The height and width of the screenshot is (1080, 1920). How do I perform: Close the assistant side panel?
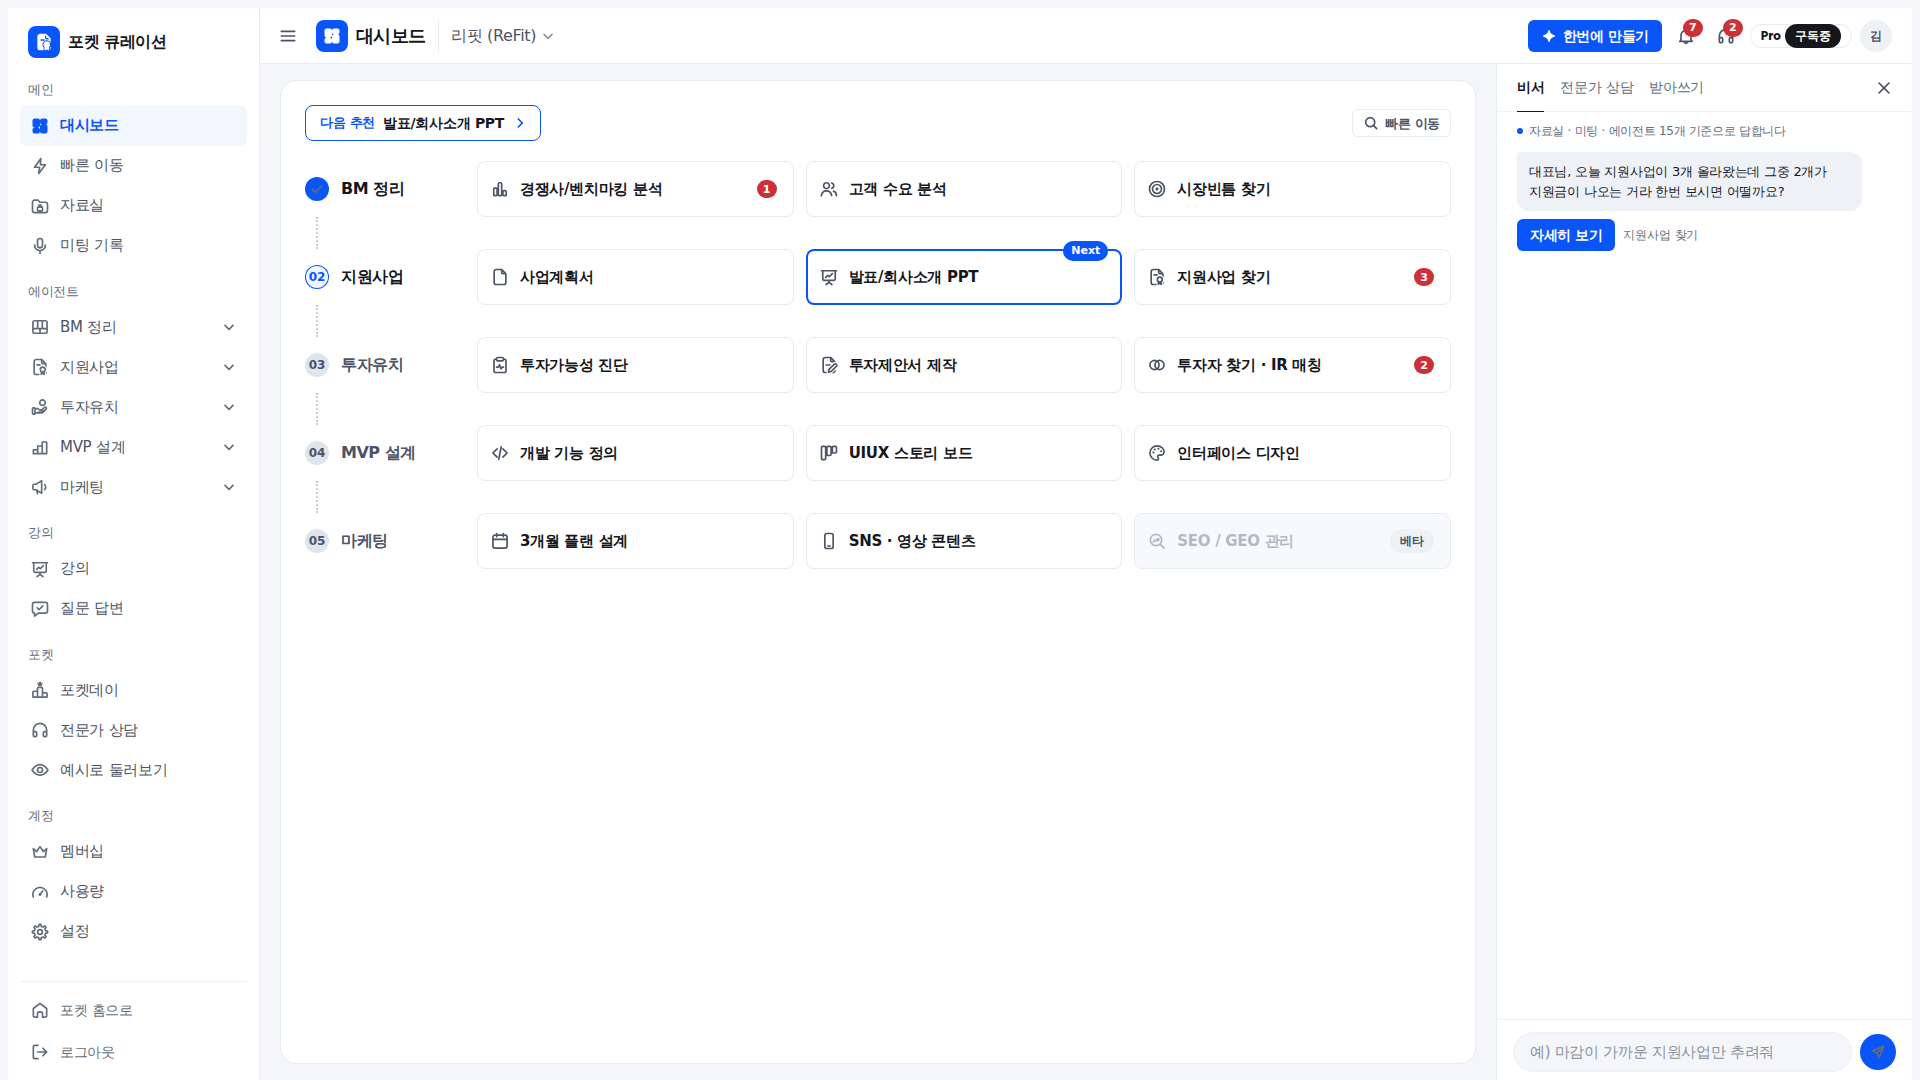[1884, 88]
